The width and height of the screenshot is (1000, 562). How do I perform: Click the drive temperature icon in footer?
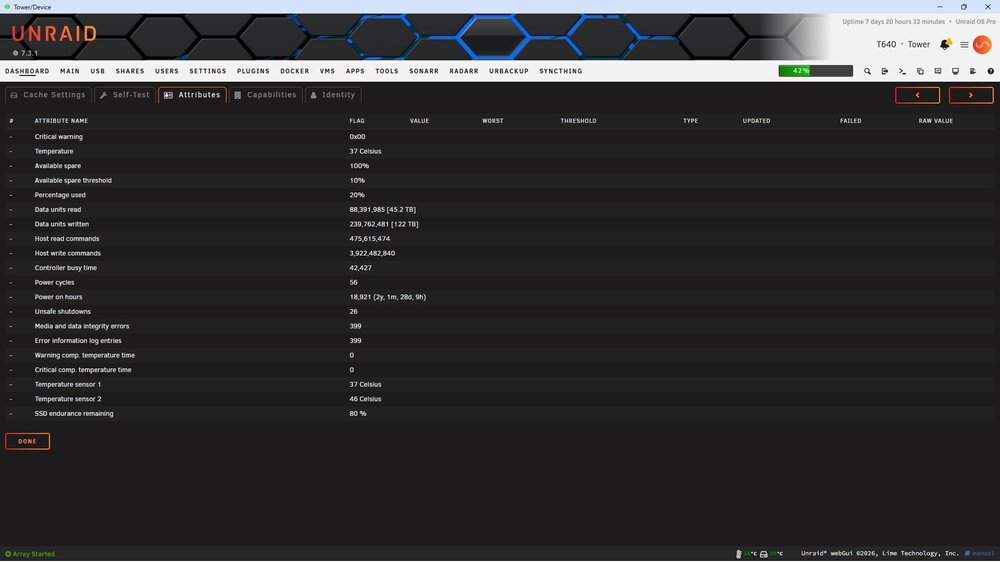click(x=763, y=554)
